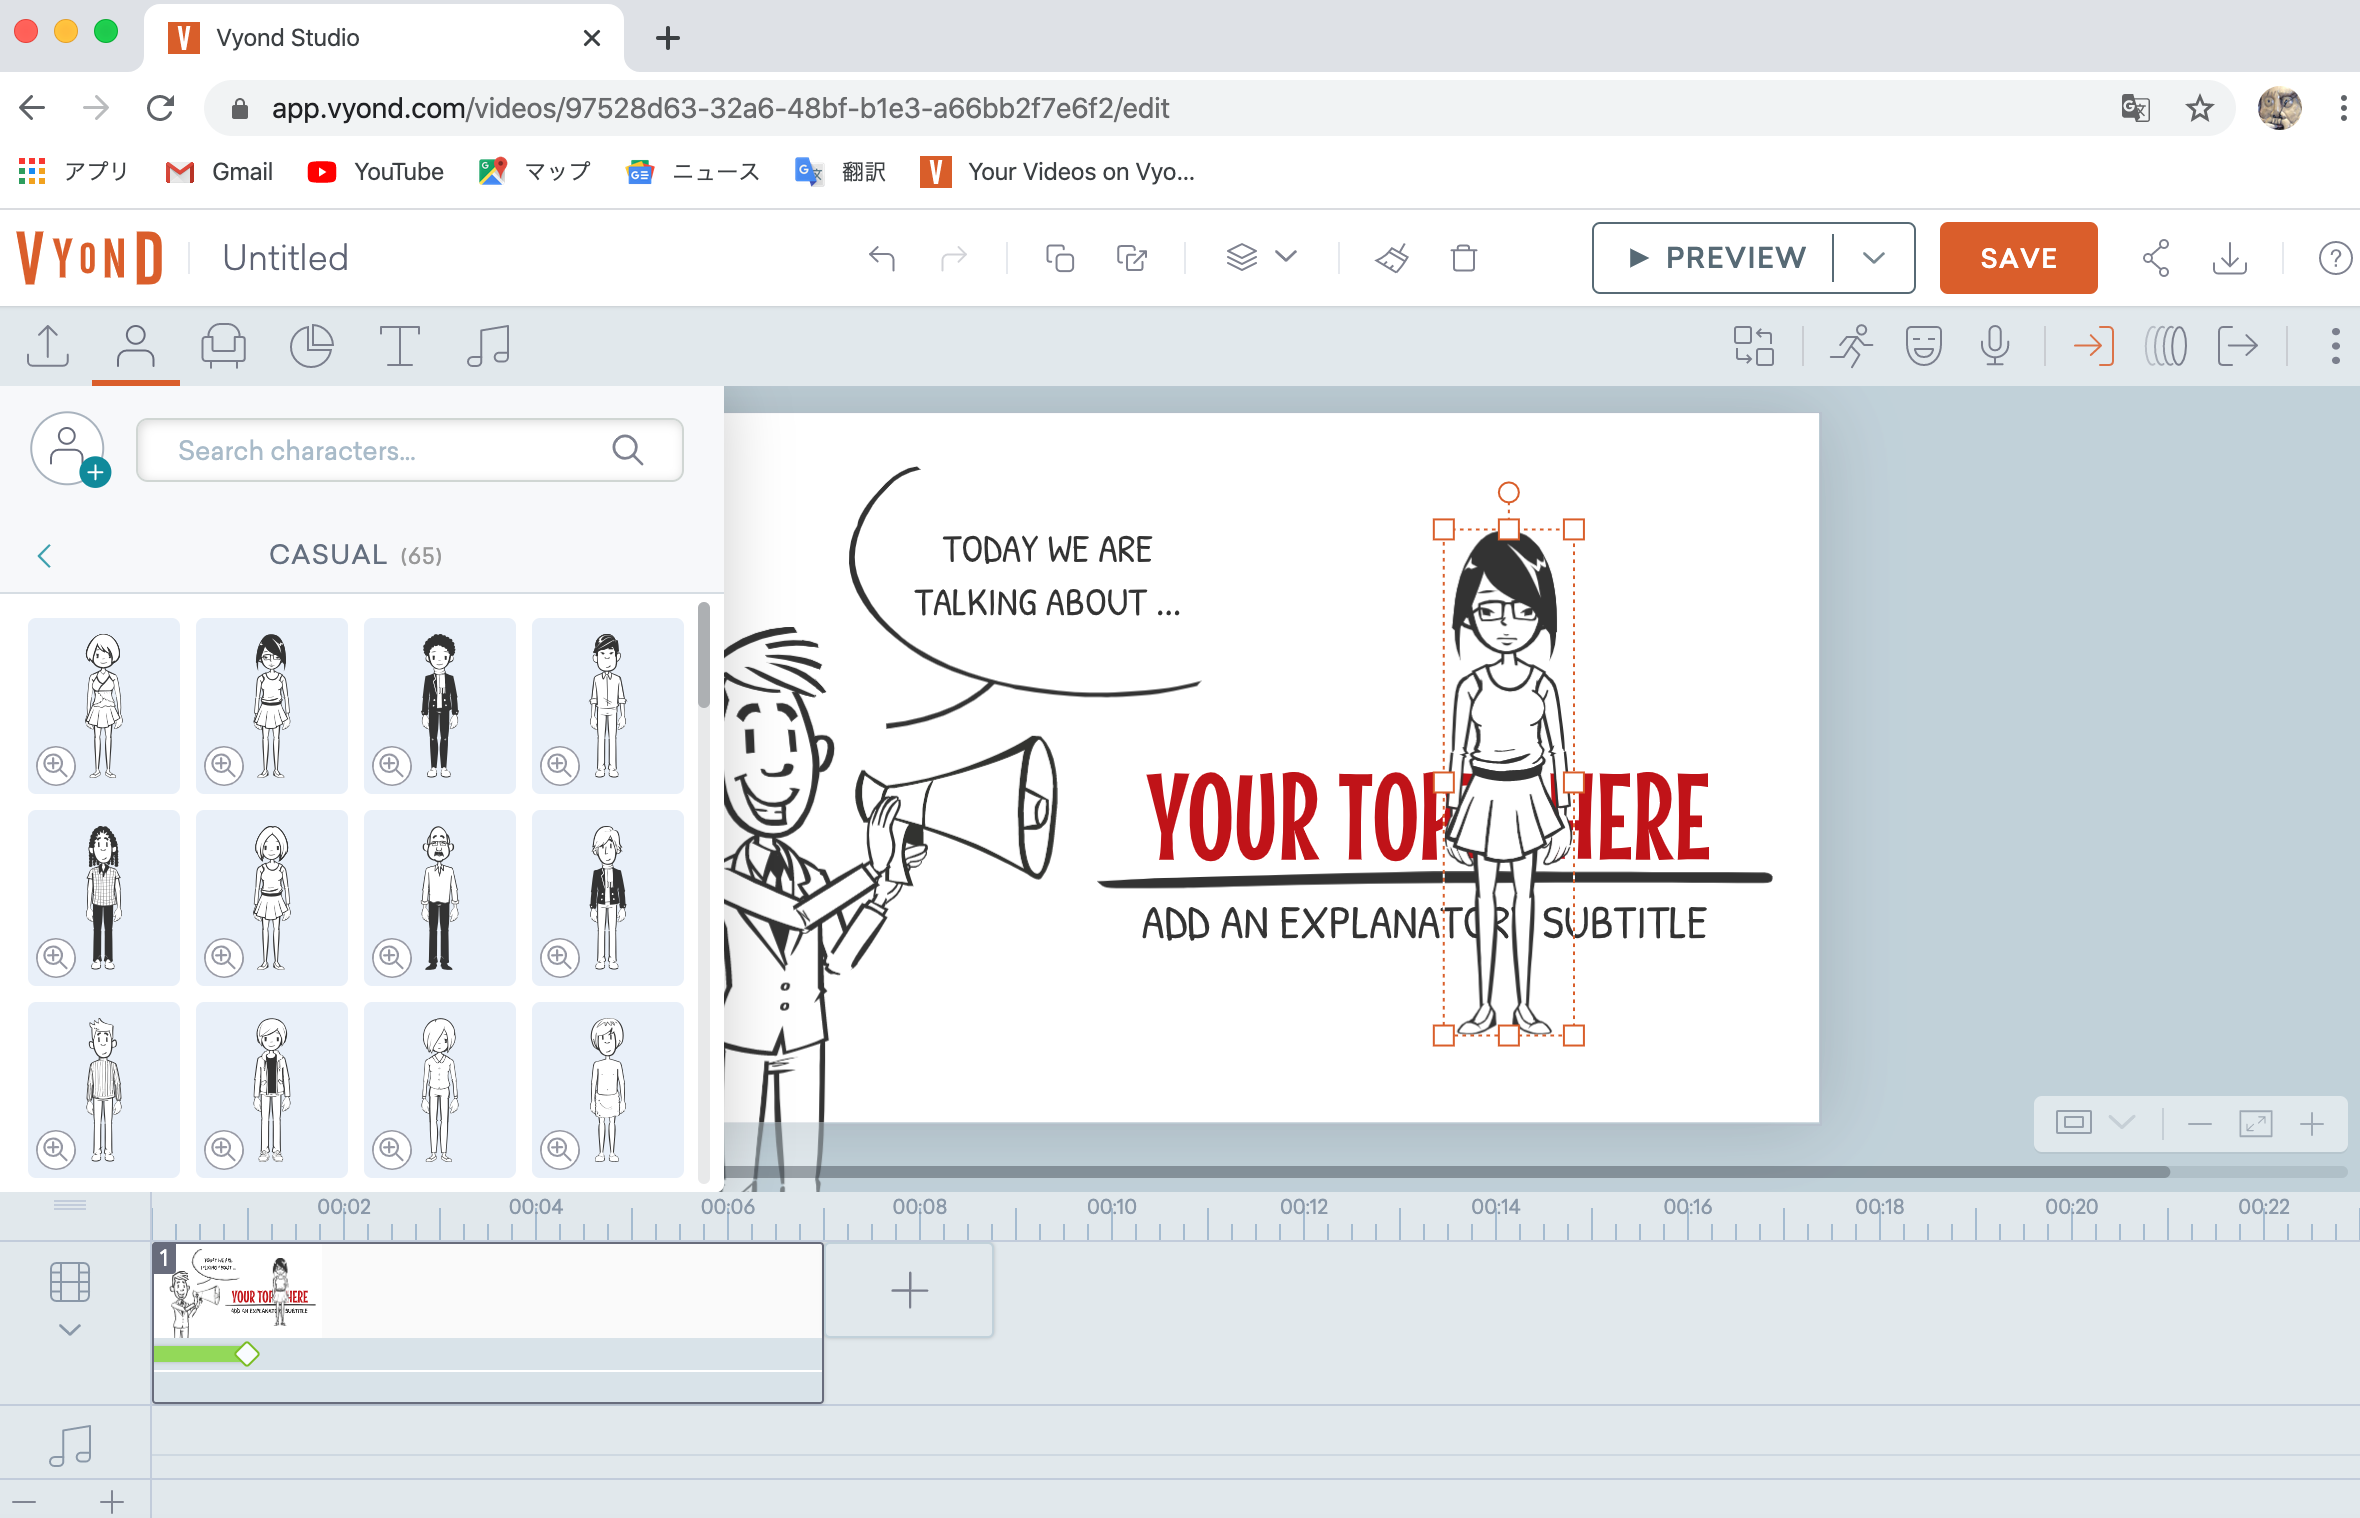
Task: Open the Props library tab
Action: click(223, 347)
